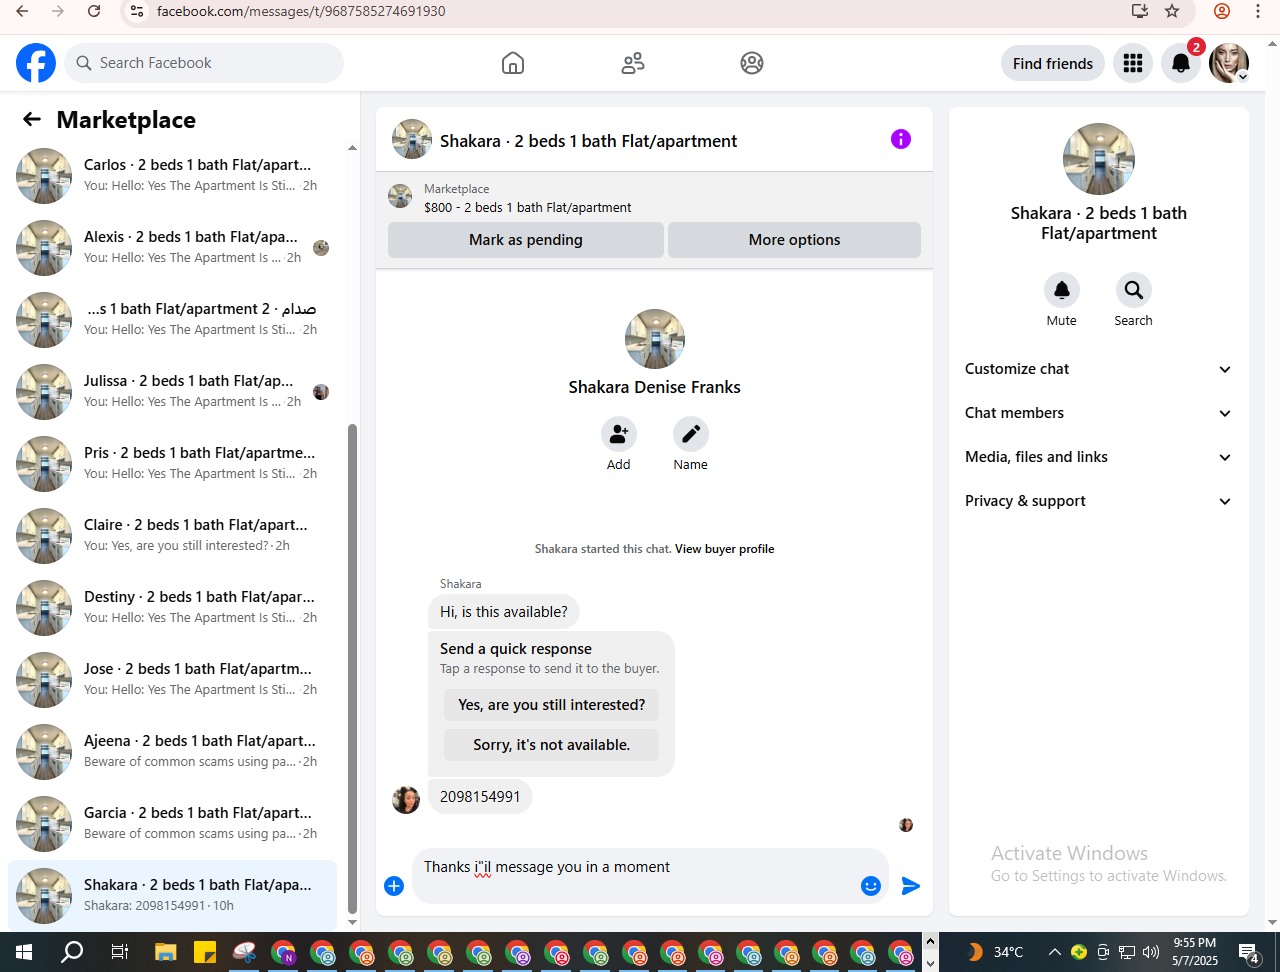The image size is (1280, 972).
Task: Expand Media, files and links section
Action: click(x=1098, y=457)
